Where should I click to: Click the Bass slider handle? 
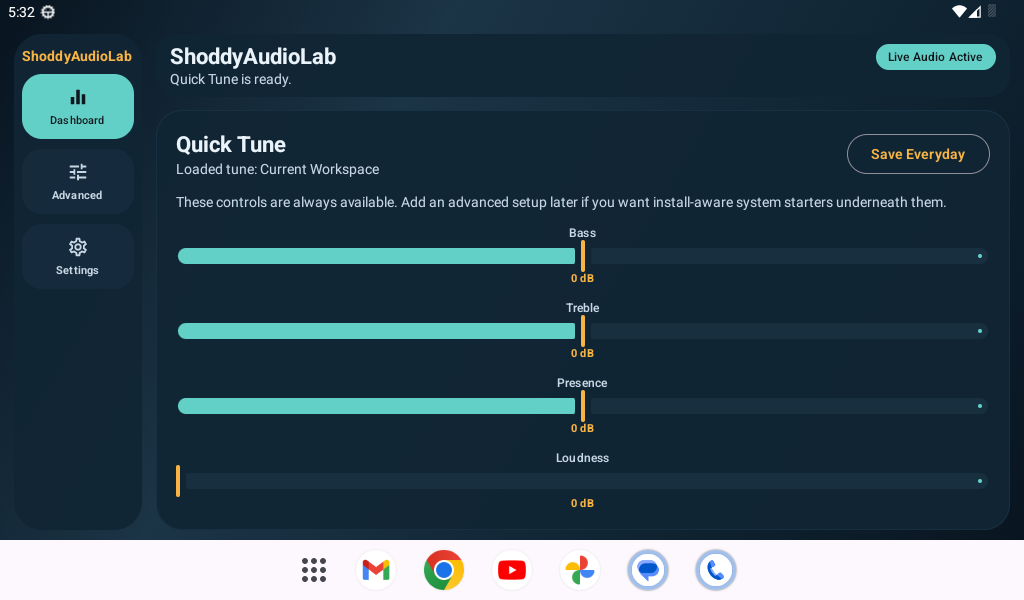tap(582, 256)
